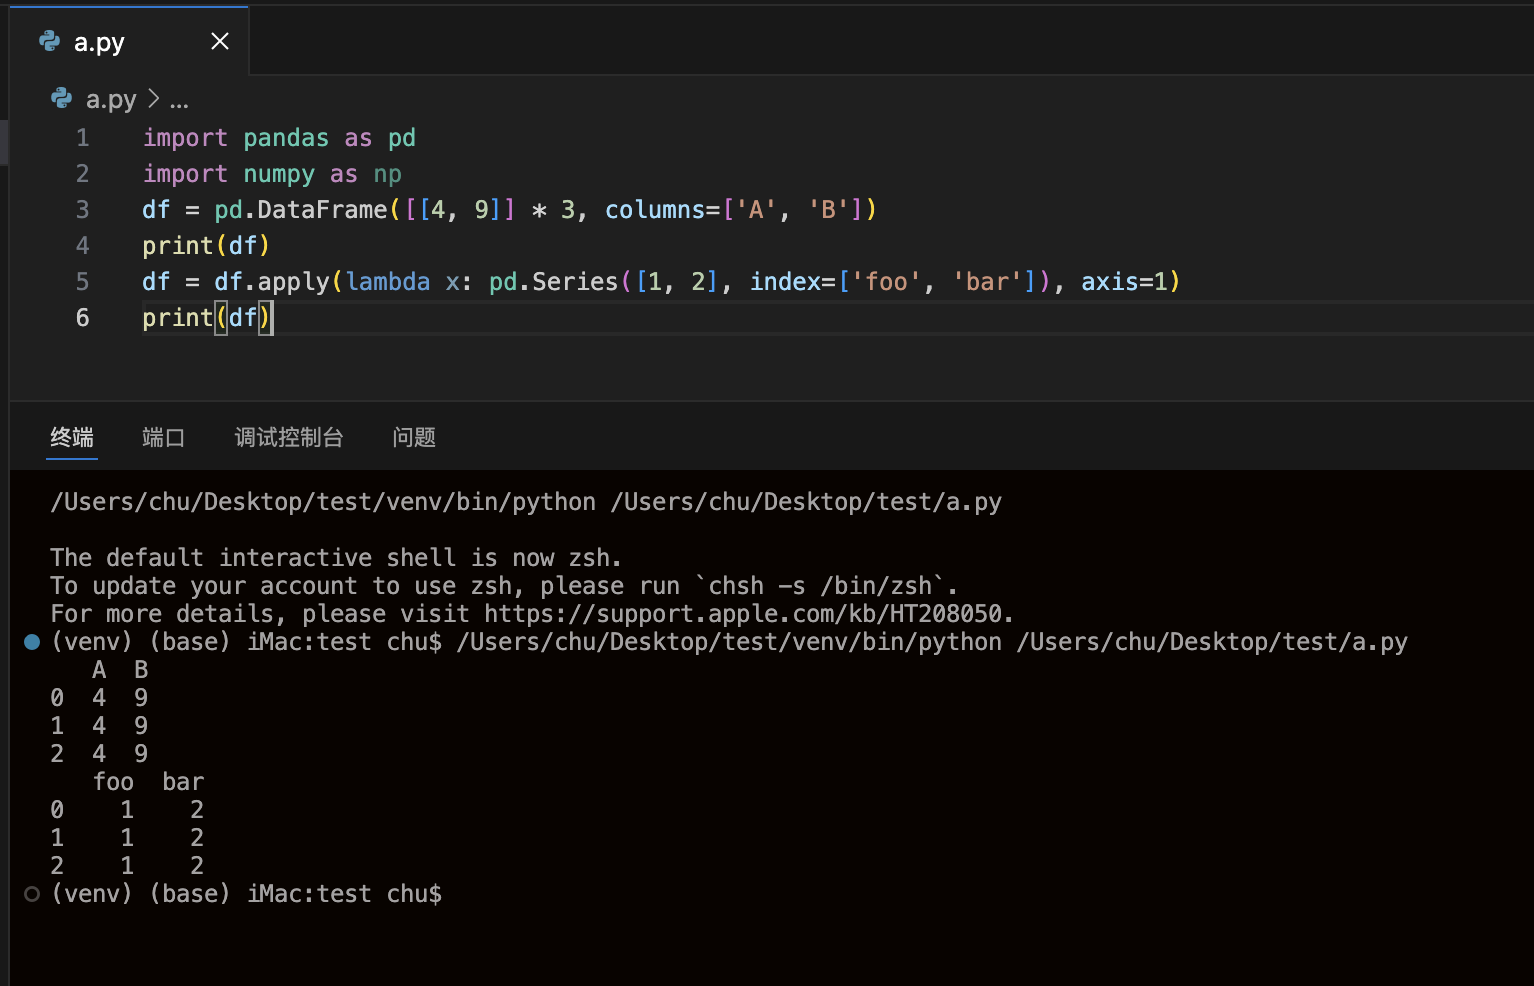The image size is (1534, 986).
Task: Place the cursor on the lambda keyword
Action: click(388, 282)
